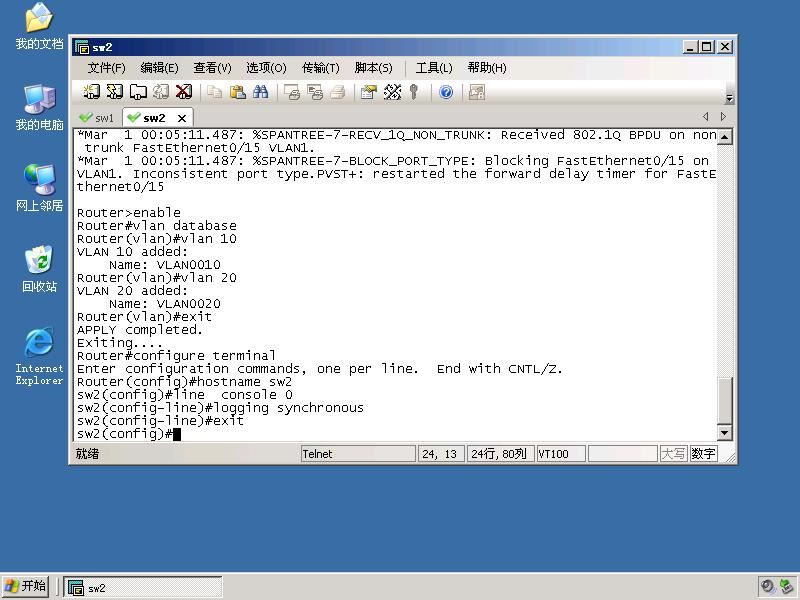Click the last toolbar icon after Help
Image resolution: width=800 pixels, height=600 pixels.
pyautogui.click(x=477, y=92)
